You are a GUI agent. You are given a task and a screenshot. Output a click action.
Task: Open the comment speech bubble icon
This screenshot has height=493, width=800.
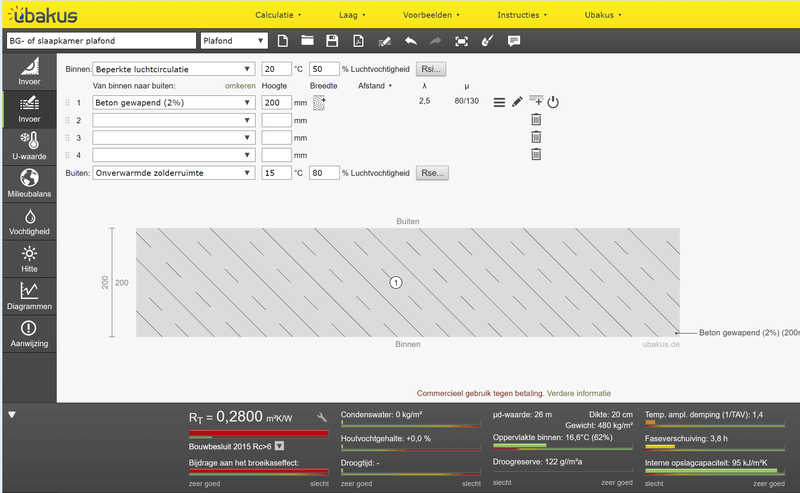click(514, 41)
